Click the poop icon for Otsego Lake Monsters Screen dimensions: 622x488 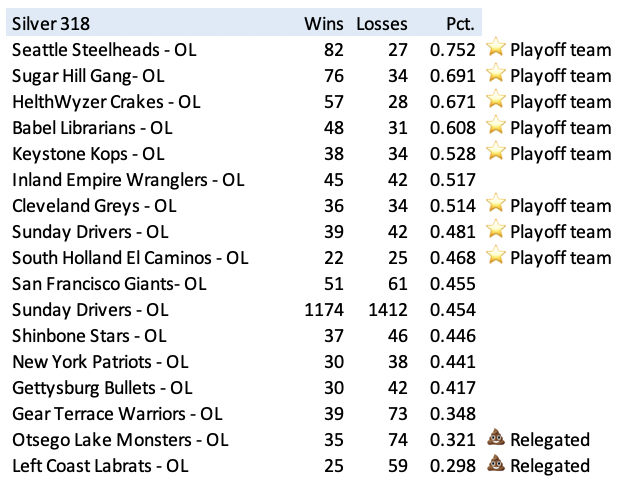click(x=496, y=439)
